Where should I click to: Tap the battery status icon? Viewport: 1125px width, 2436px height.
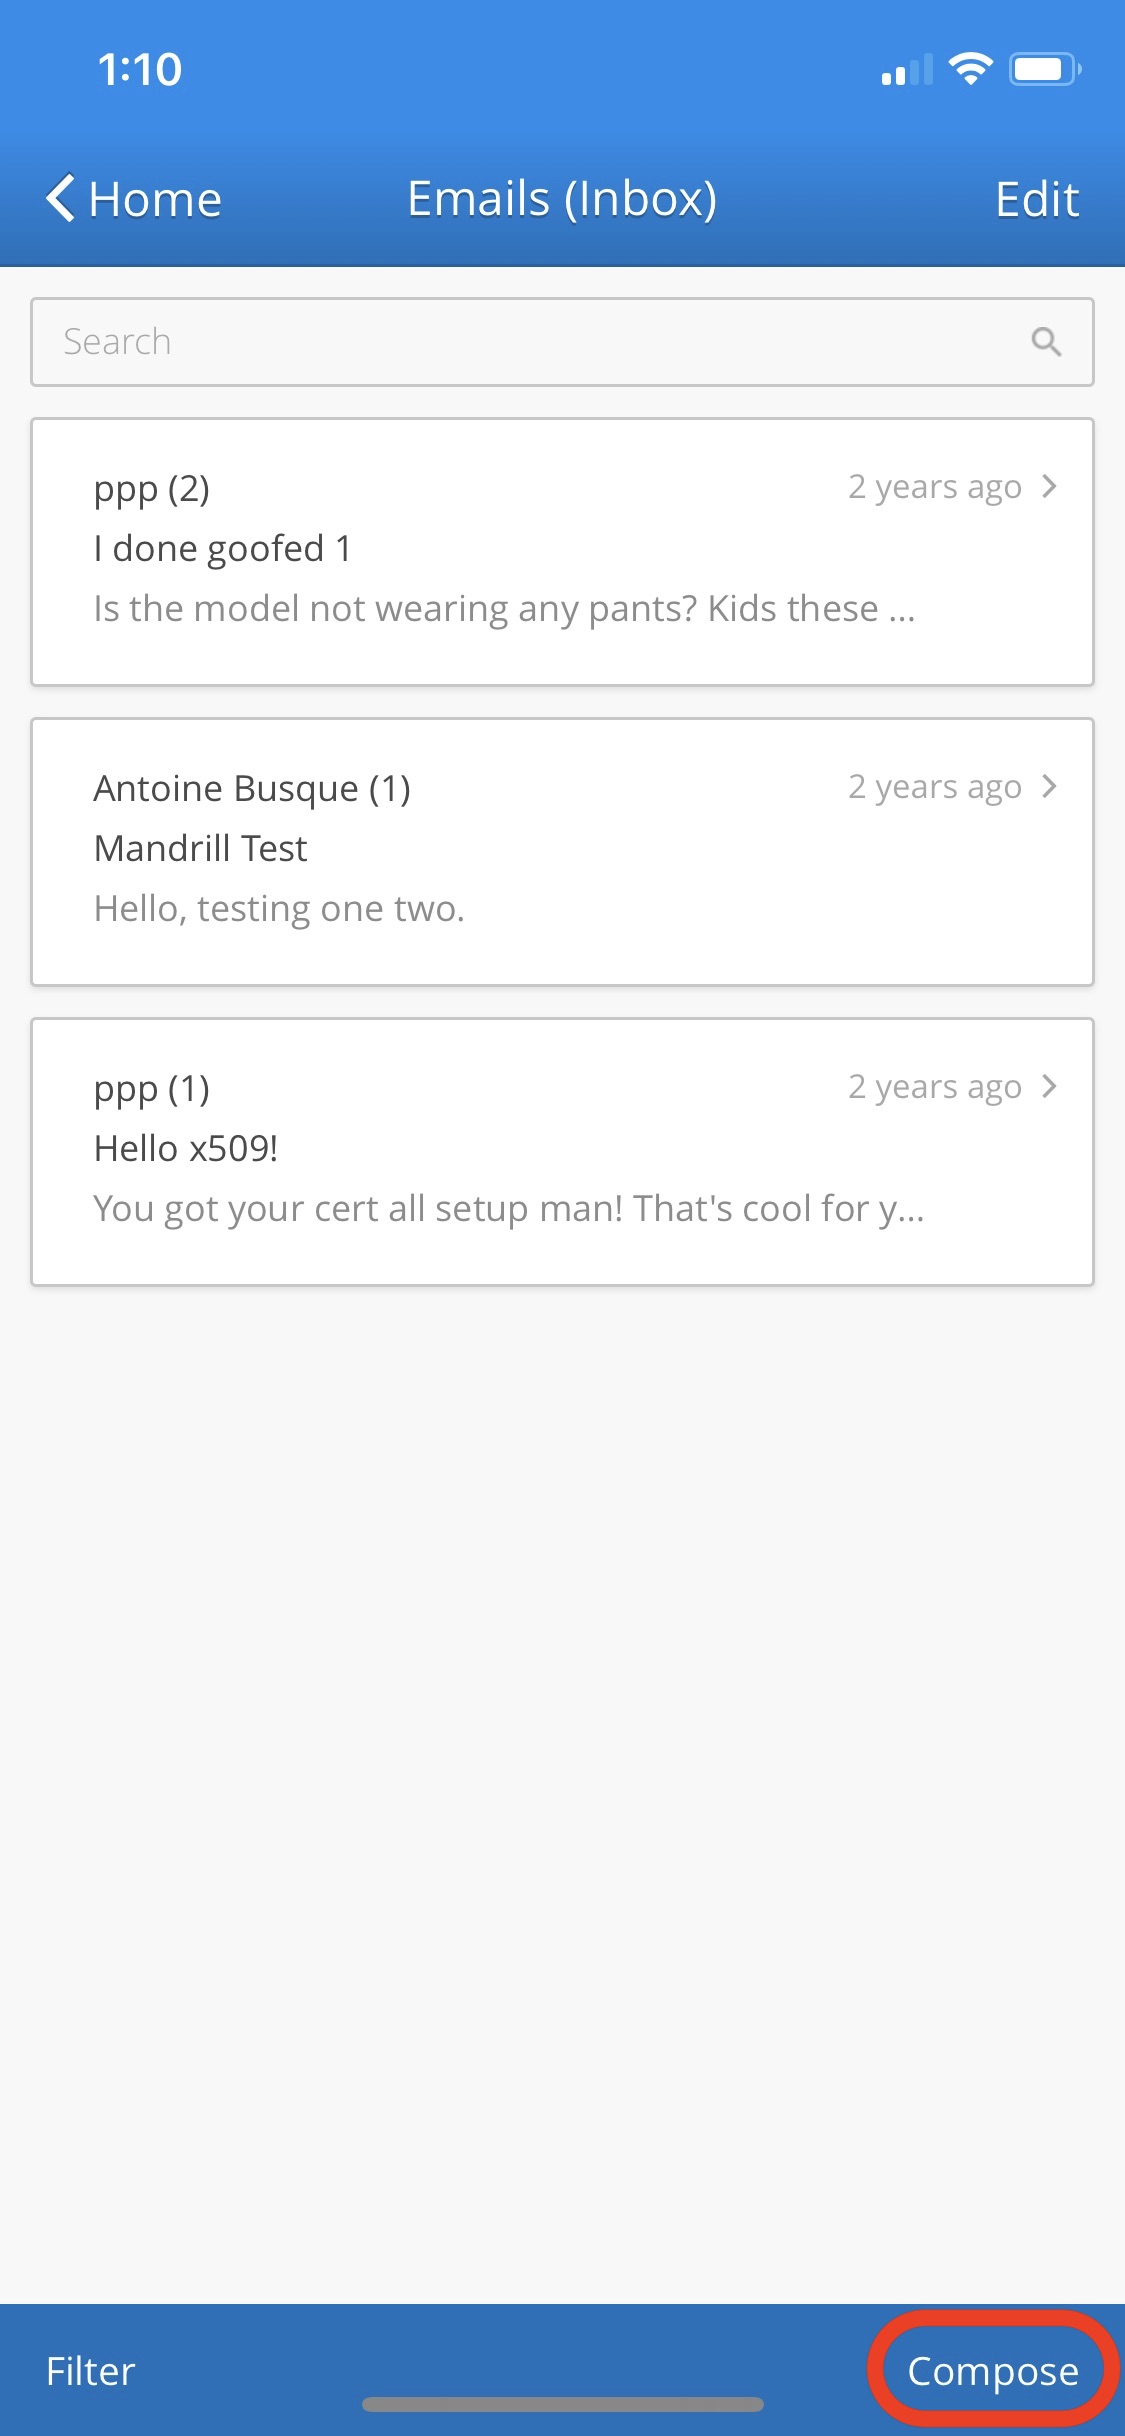1044,69
